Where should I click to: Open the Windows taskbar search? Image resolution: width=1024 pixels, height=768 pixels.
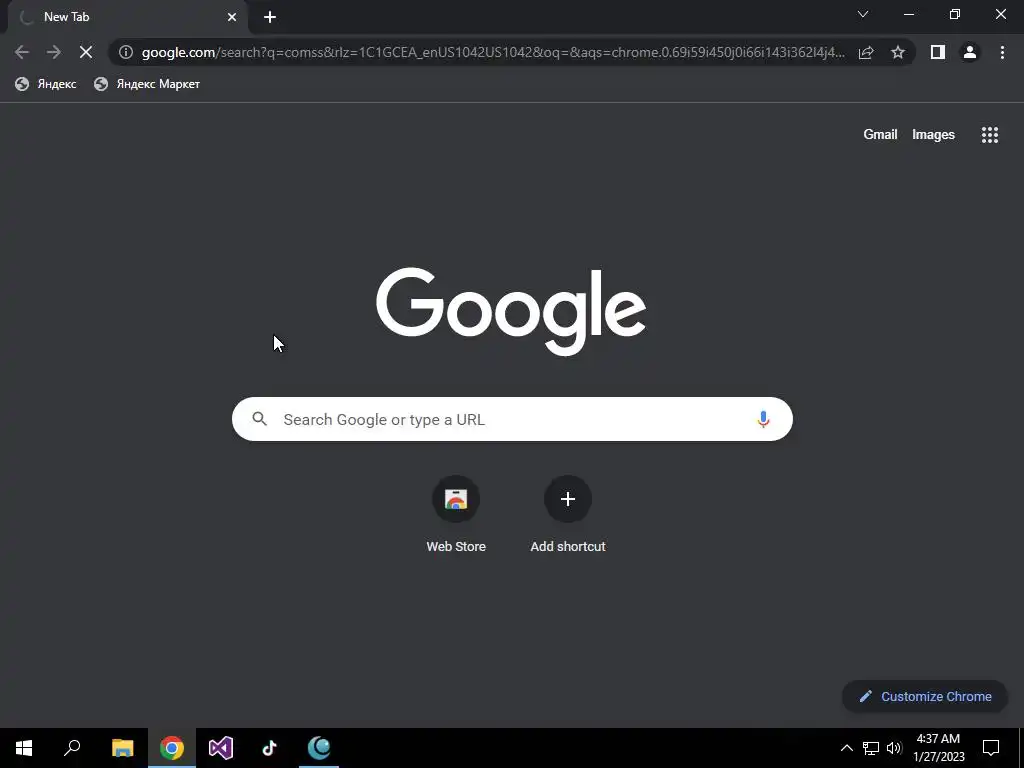pos(72,748)
